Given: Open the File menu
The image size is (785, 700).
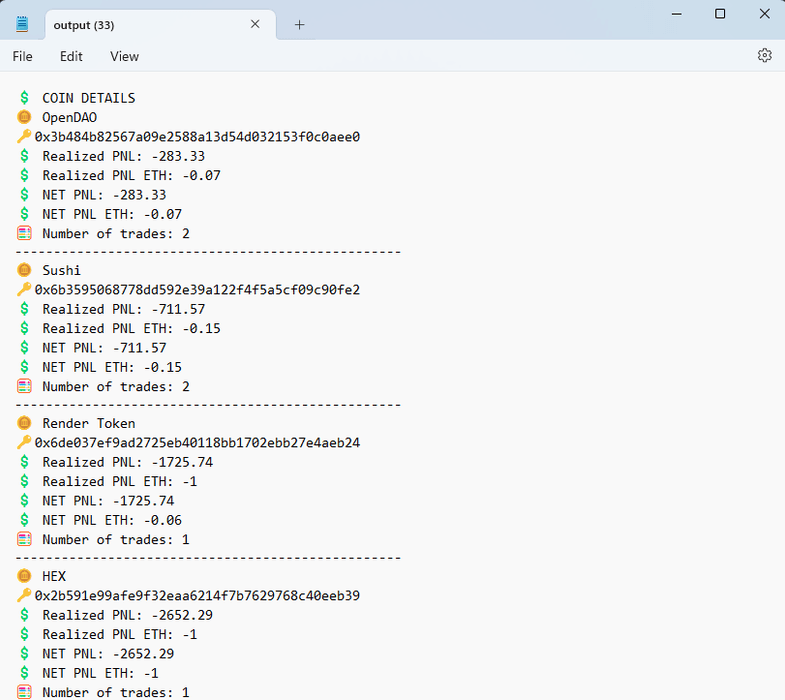Looking at the screenshot, I should point(23,56).
